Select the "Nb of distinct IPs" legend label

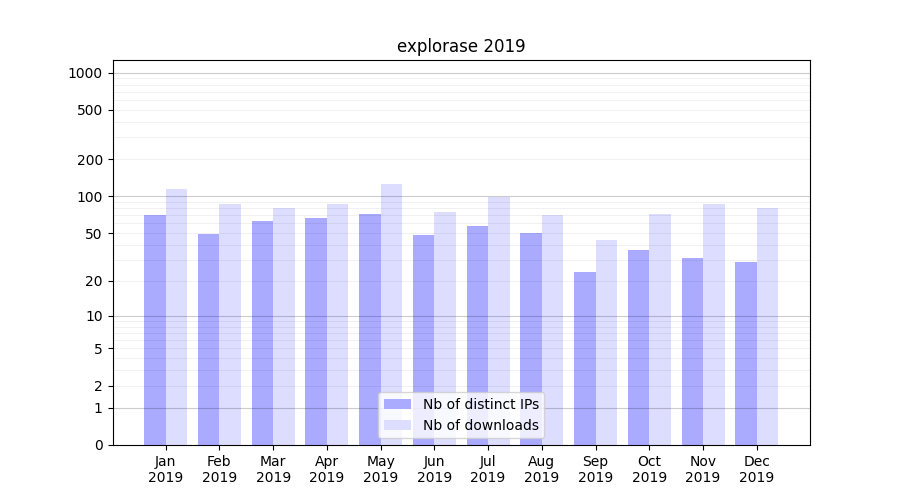tap(480, 404)
